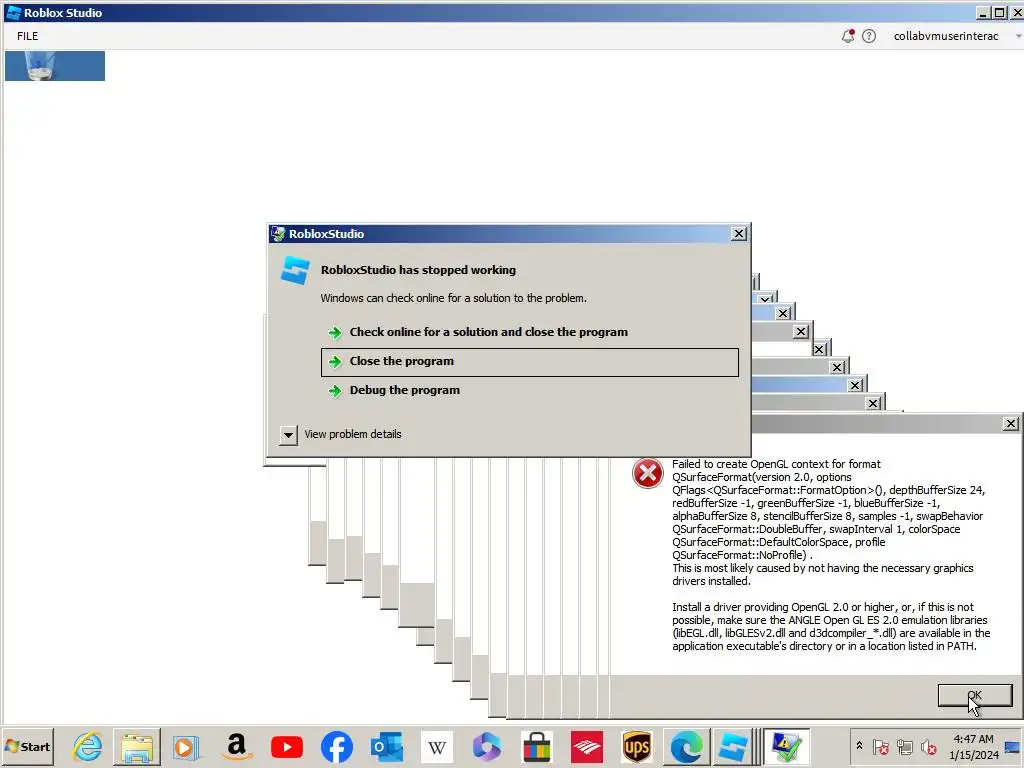Open the Wikipedia taskbar shortcut

437,746
